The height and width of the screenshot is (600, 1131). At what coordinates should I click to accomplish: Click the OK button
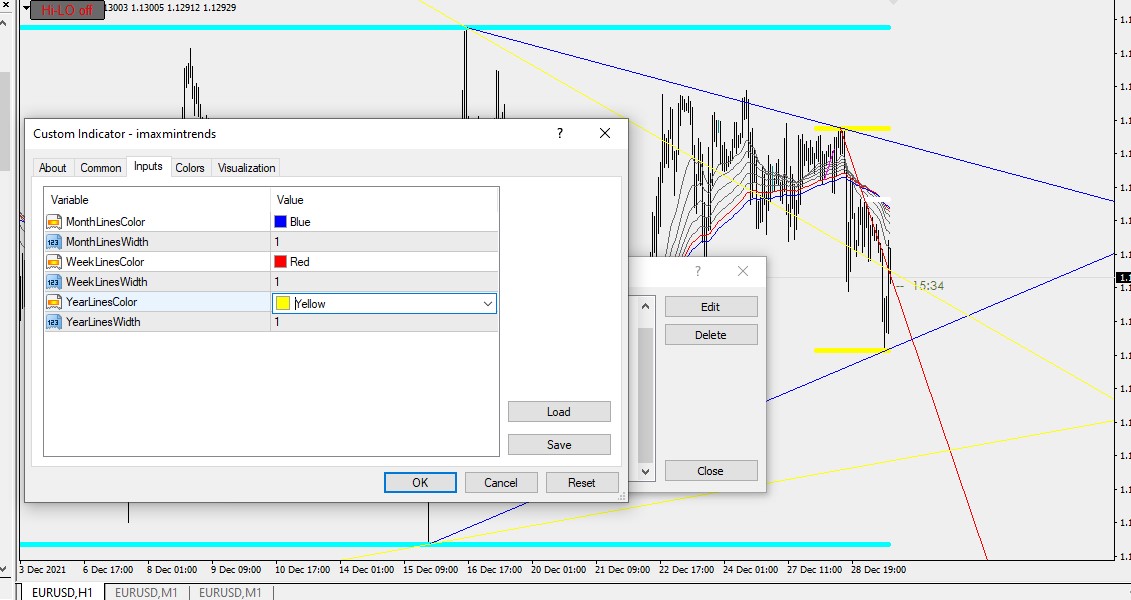point(420,482)
